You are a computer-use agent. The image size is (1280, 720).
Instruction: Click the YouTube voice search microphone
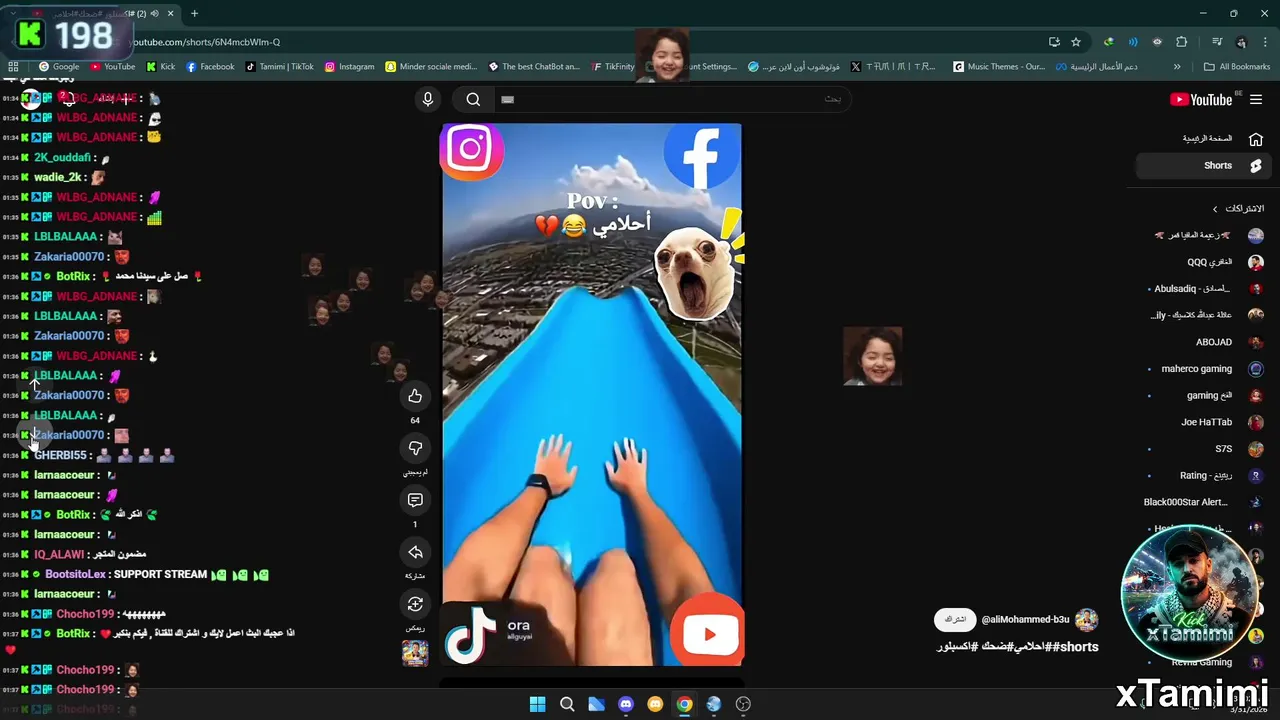(x=427, y=99)
